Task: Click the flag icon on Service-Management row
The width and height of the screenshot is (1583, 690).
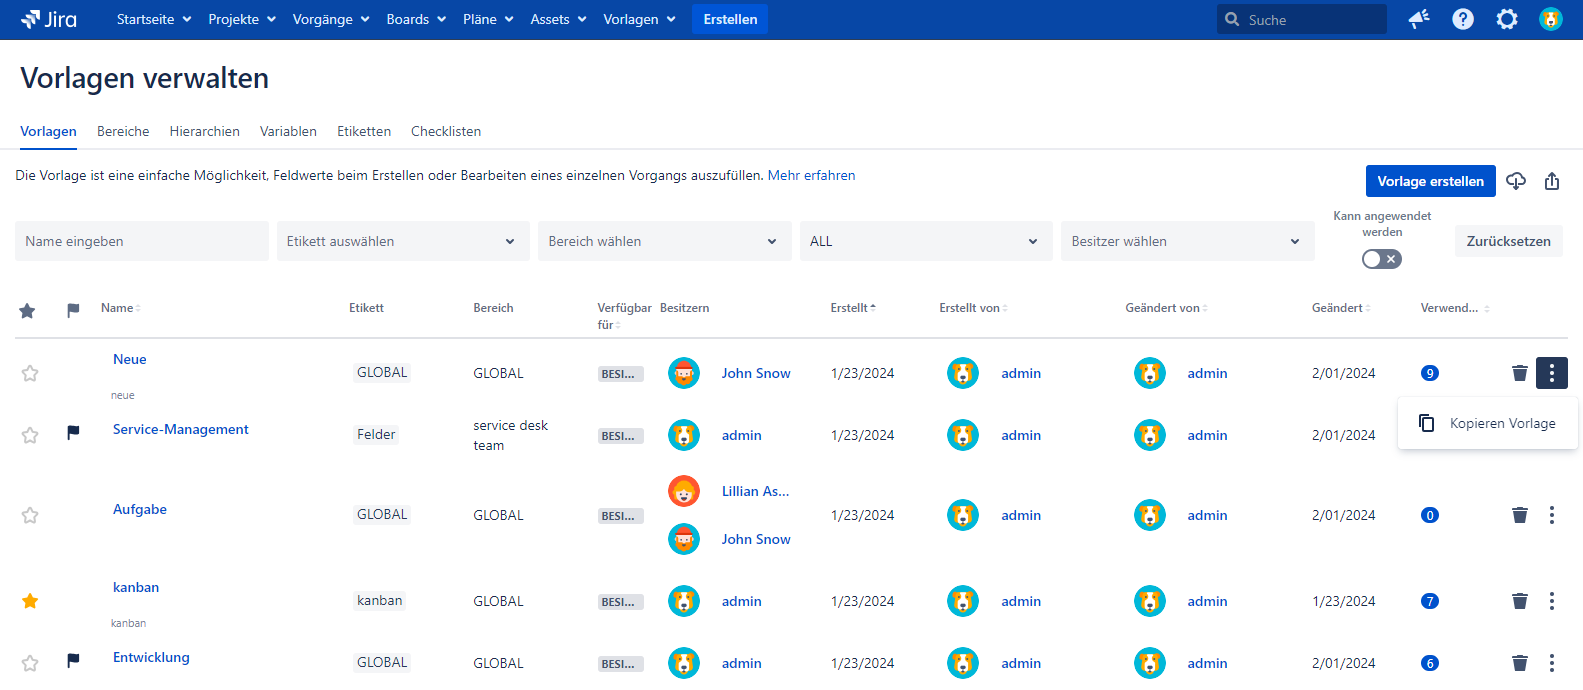Action: pos(73,433)
